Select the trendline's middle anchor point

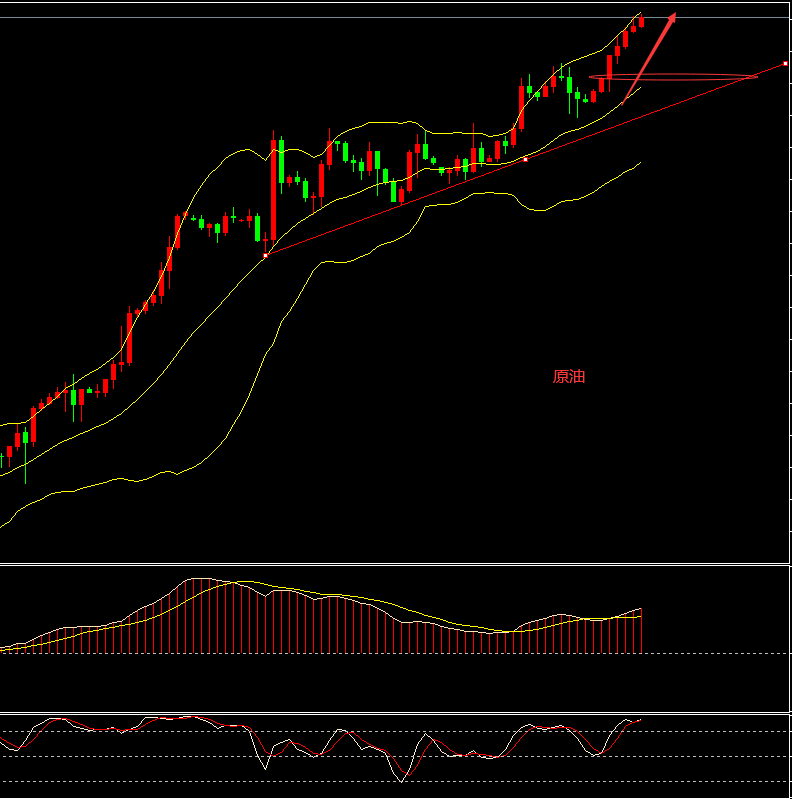[x=526, y=159]
